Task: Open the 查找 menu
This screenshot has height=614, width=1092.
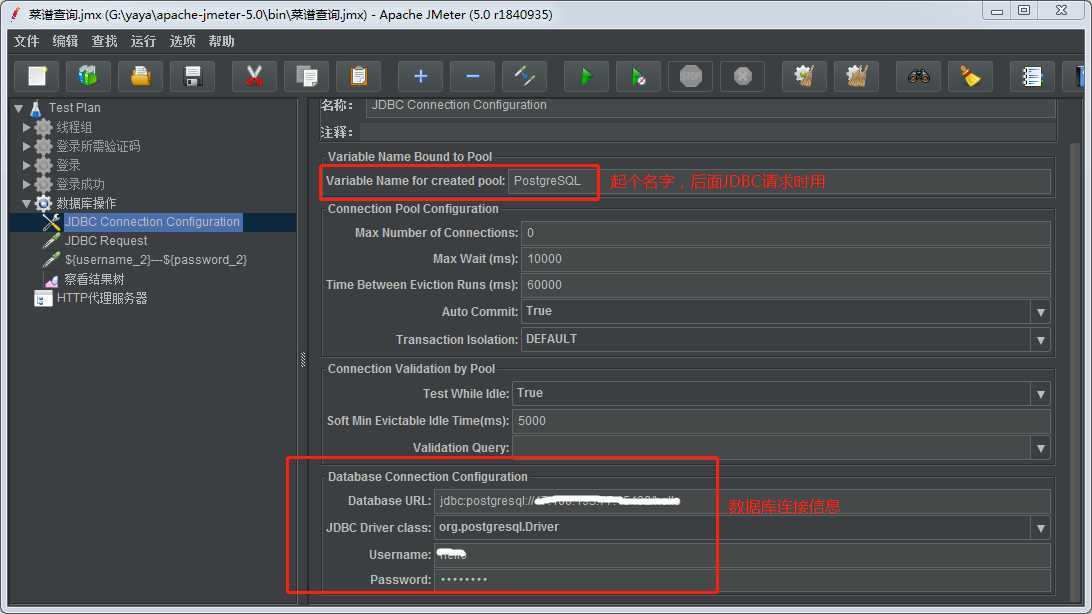Action: (104, 41)
